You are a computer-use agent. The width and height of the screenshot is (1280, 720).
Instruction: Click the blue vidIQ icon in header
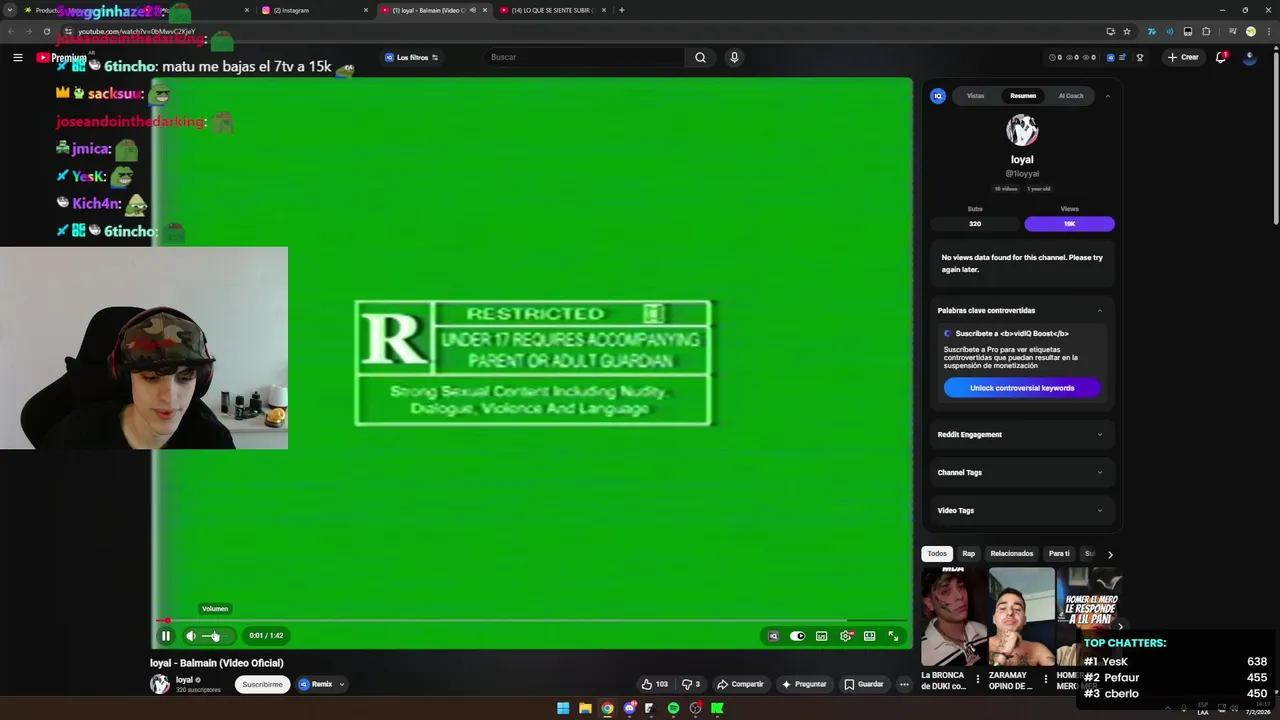1110,57
